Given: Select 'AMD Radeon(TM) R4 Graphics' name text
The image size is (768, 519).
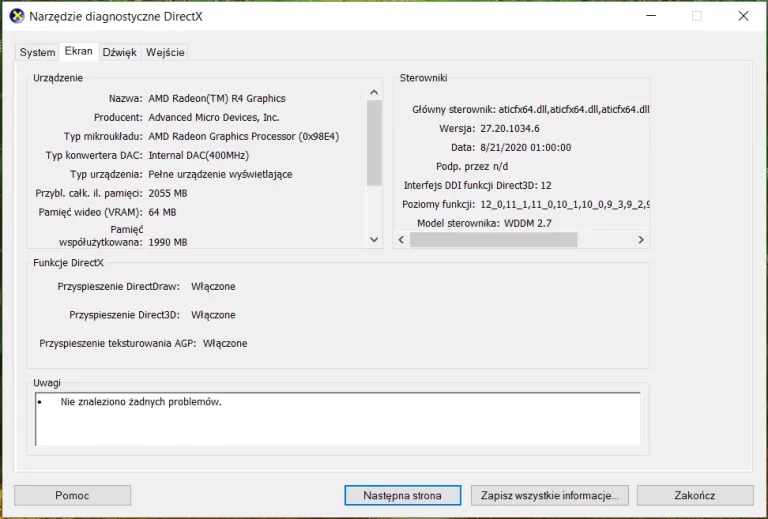Looking at the screenshot, I should point(217,98).
